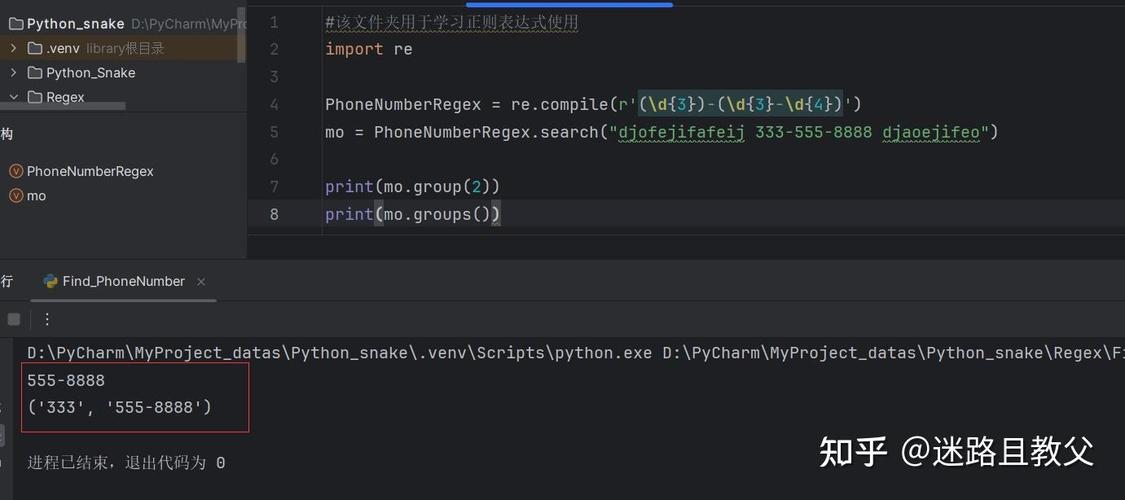Click the print(mo.groups()) line
Viewport: 1125px width, 500px height.
tap(413, 214)
